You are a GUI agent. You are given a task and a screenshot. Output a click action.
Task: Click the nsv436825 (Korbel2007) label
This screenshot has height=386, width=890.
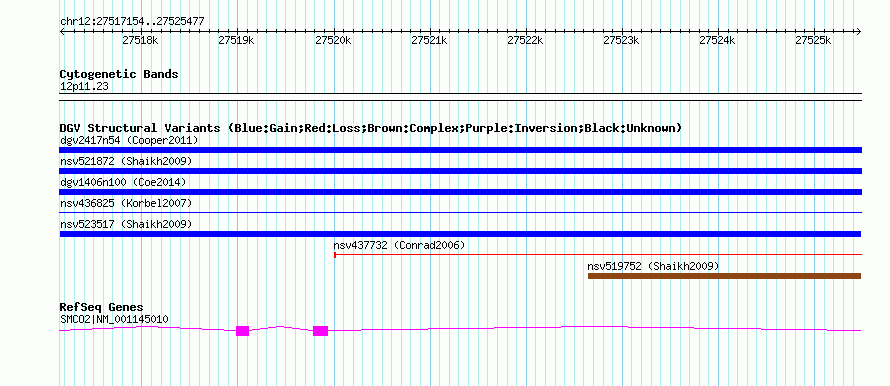point(126,203)
